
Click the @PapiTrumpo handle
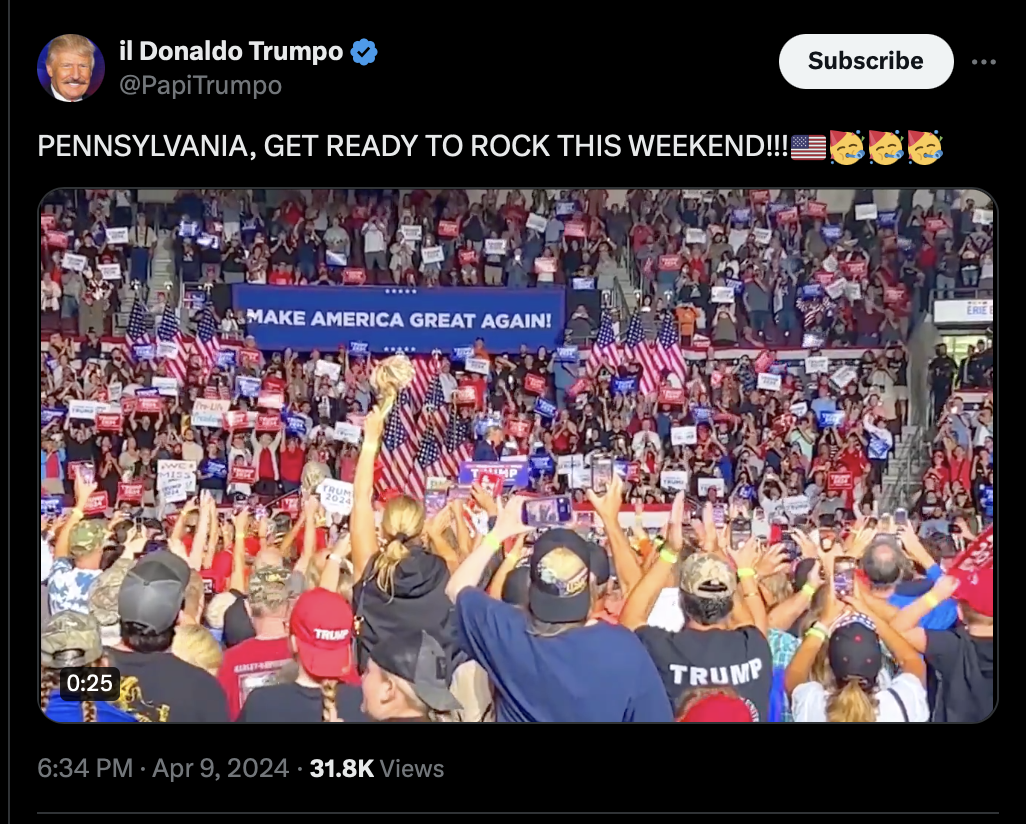200,85
